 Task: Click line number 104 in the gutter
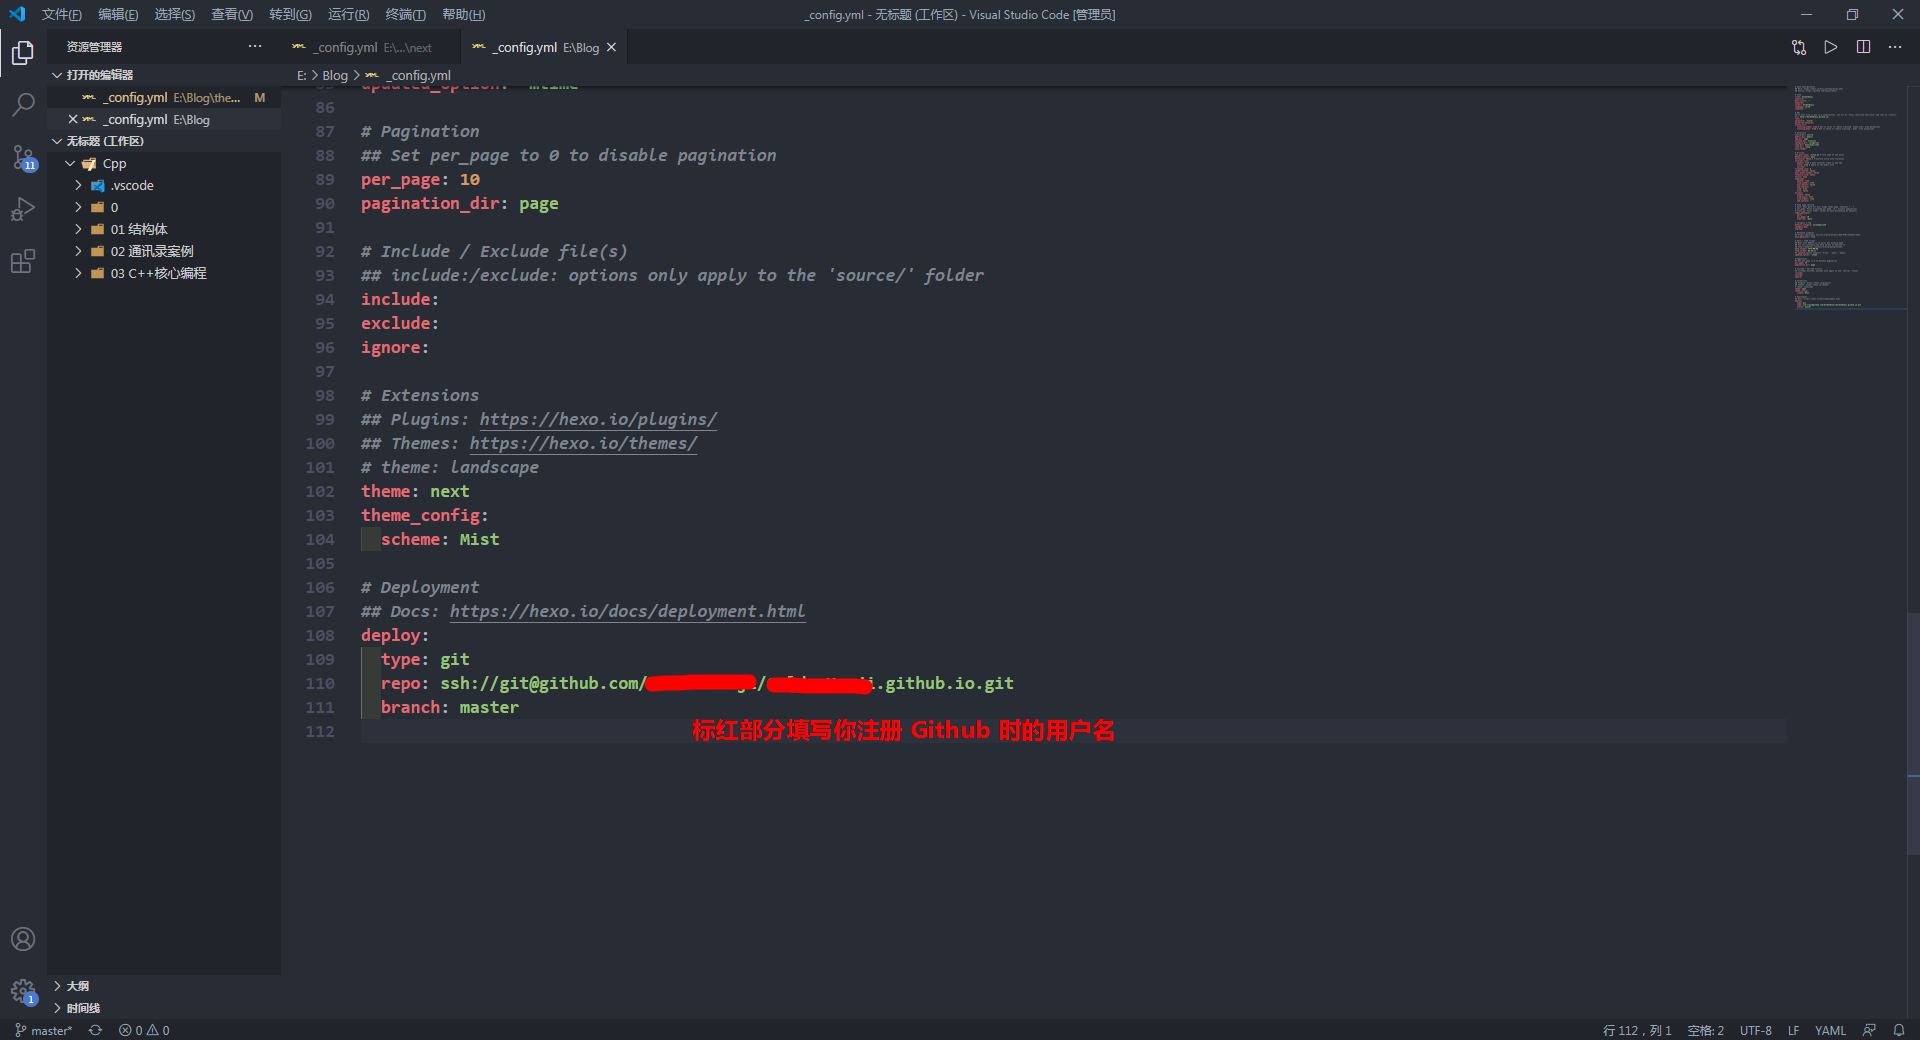point(320,539)
